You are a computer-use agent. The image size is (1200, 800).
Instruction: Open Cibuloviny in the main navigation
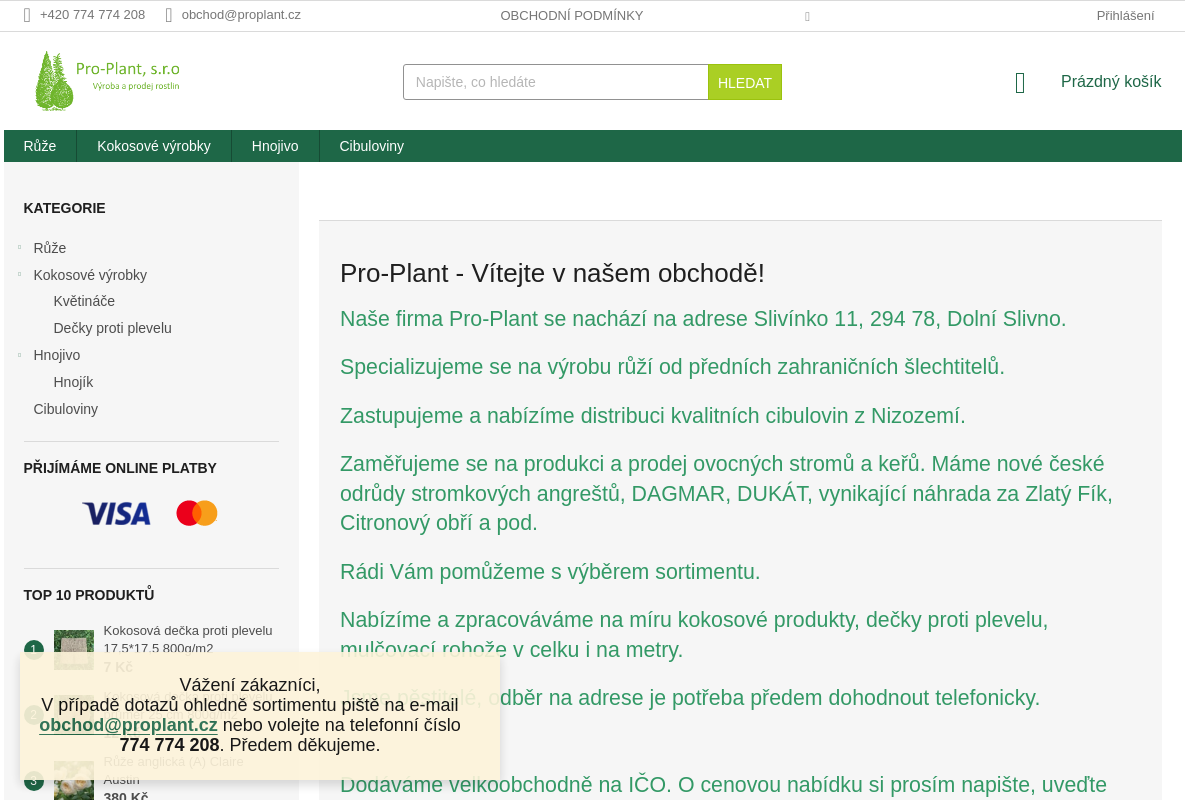click(371, 146)
